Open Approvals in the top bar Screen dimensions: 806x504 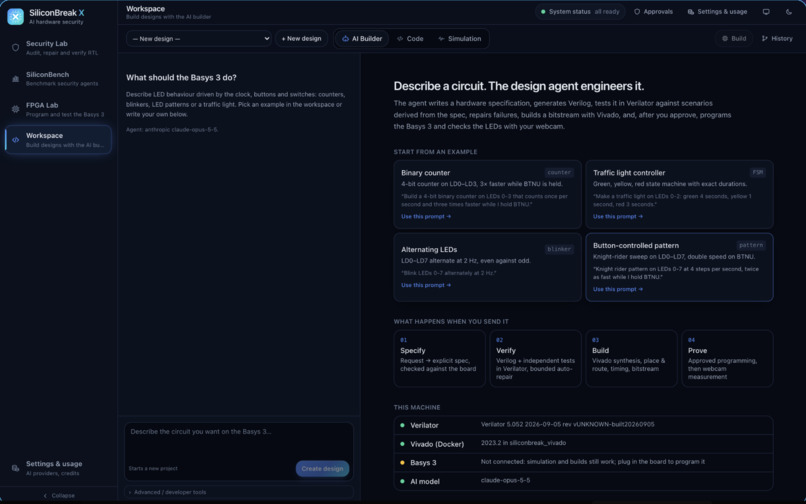coord(653,11)
